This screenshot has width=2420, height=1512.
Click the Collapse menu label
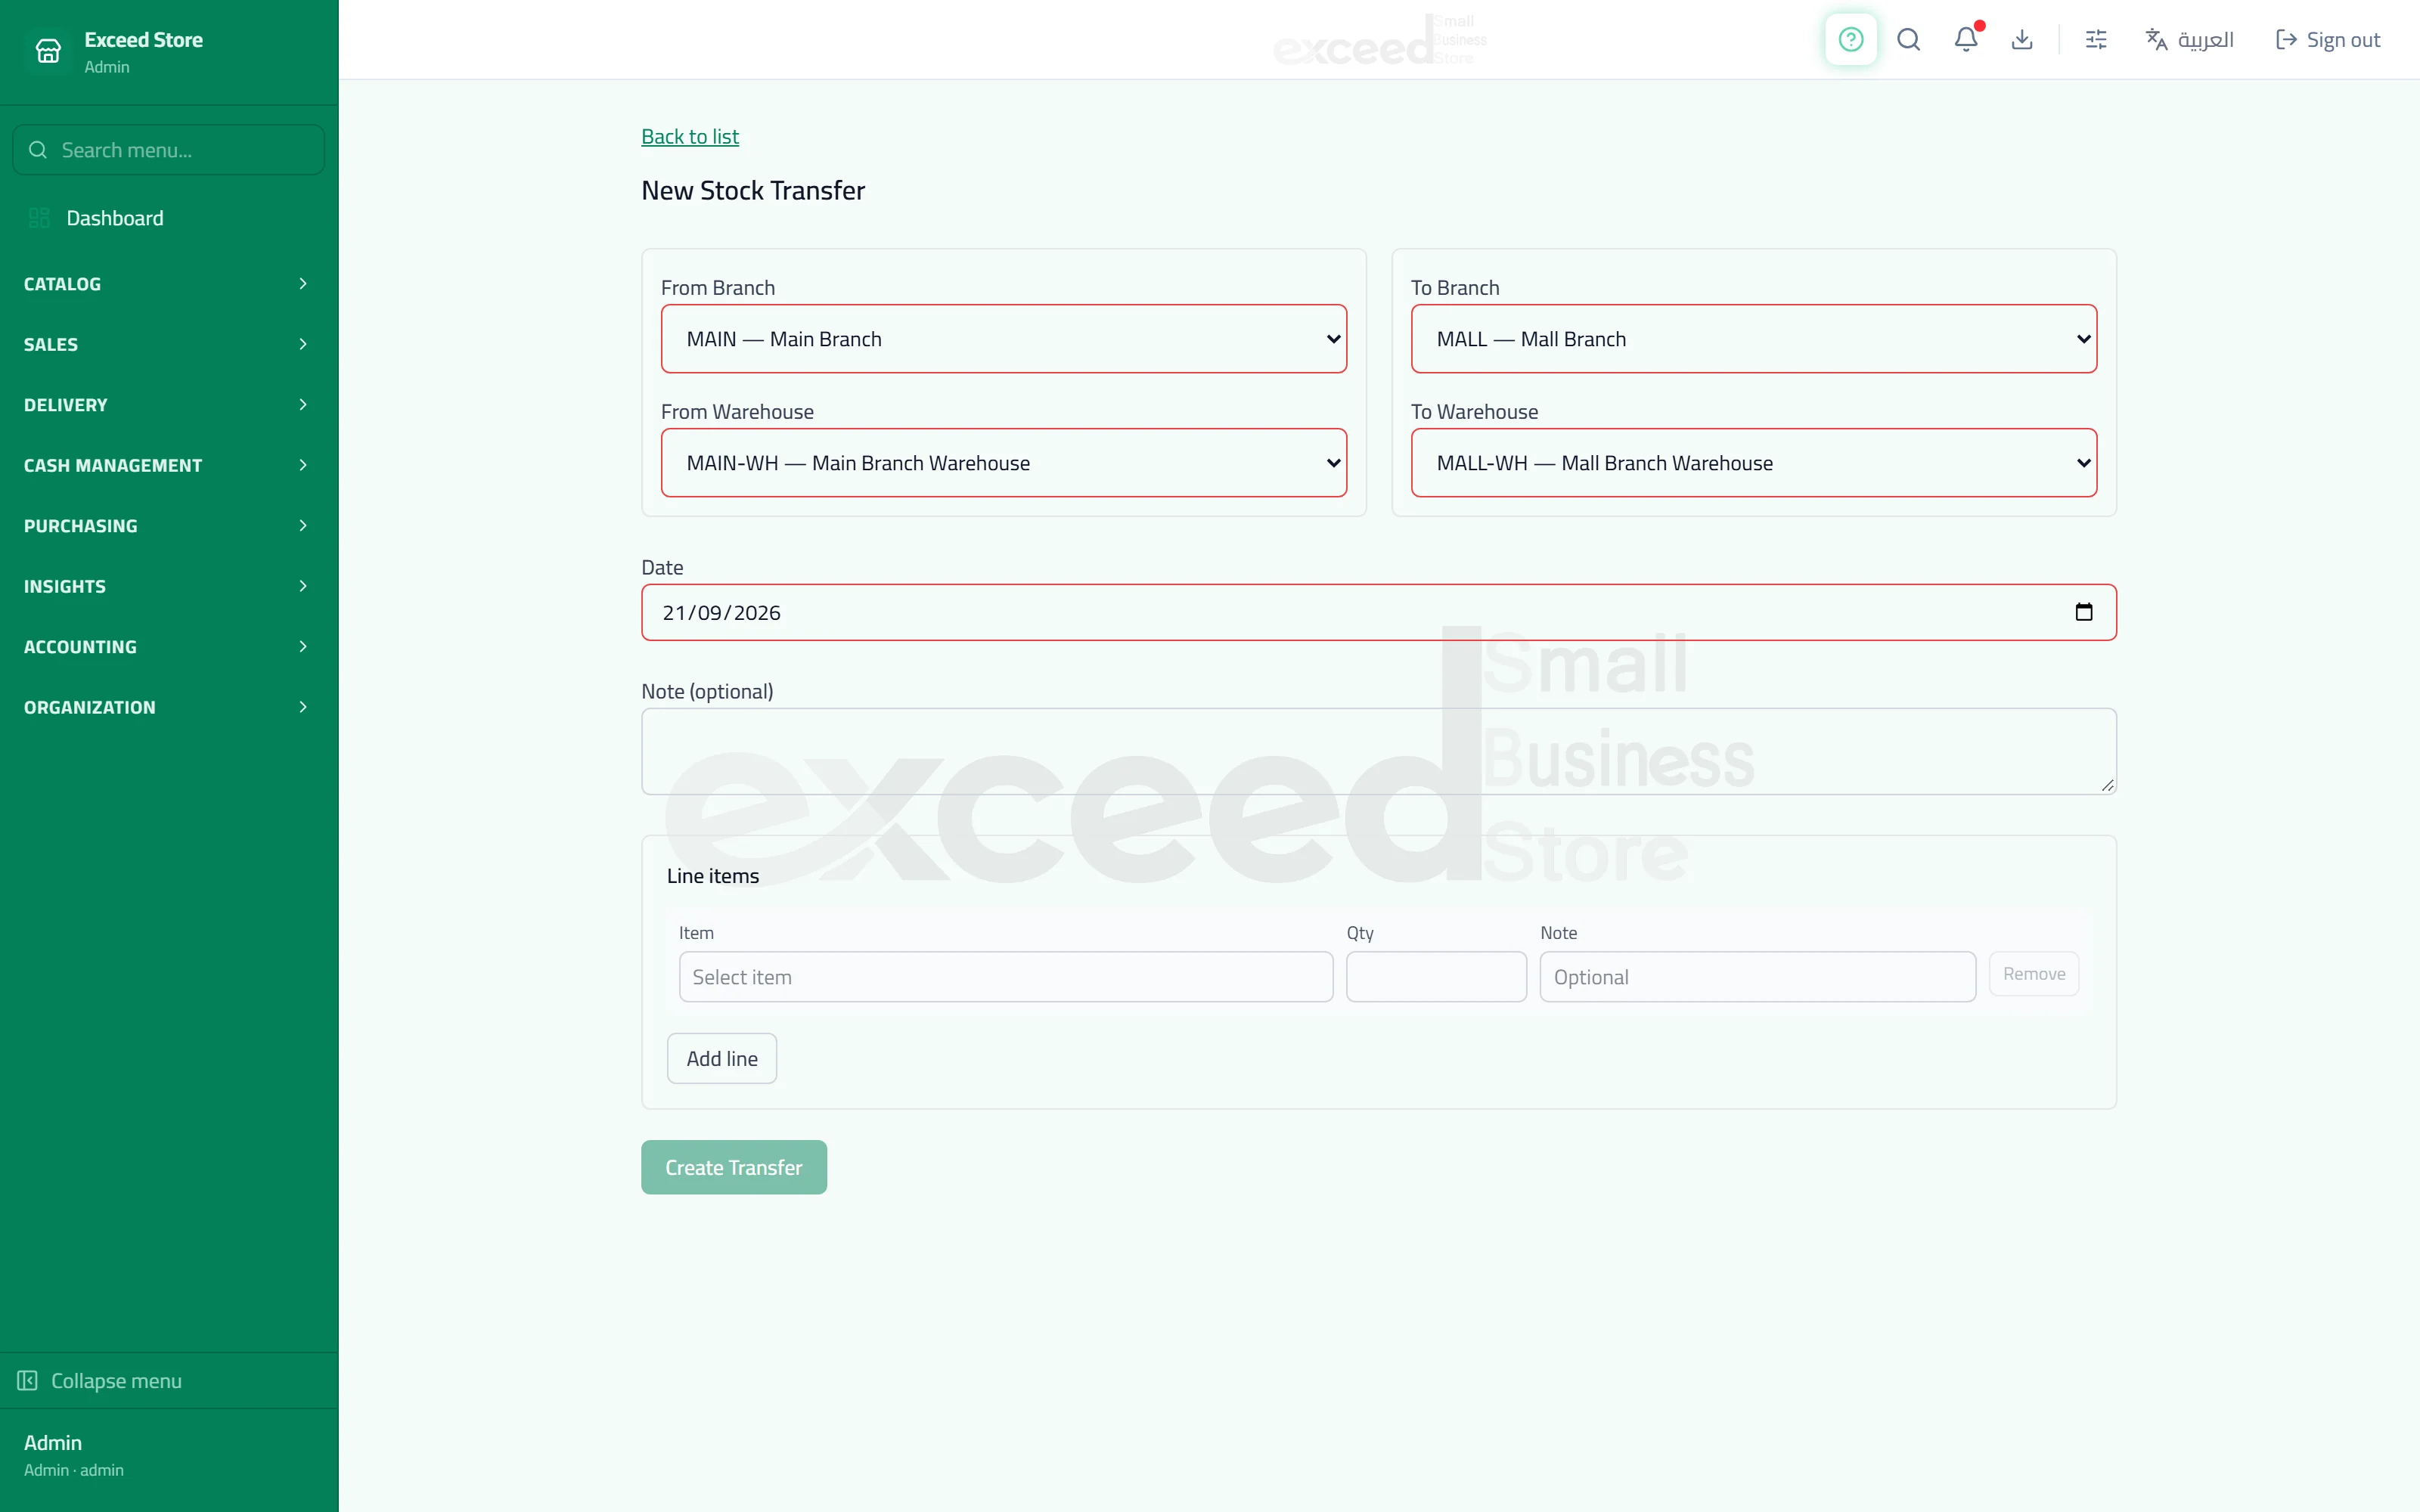point(116,1380)
